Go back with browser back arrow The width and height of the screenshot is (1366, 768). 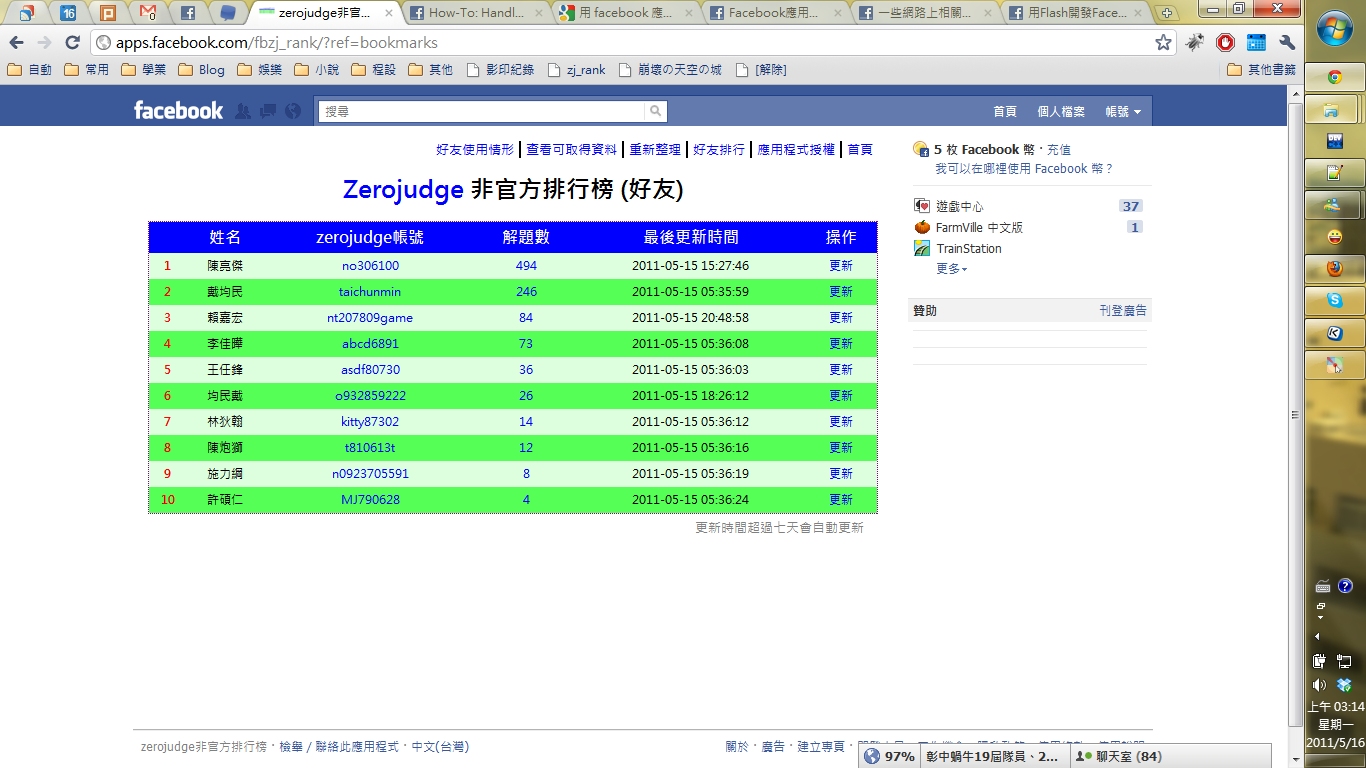16,43
